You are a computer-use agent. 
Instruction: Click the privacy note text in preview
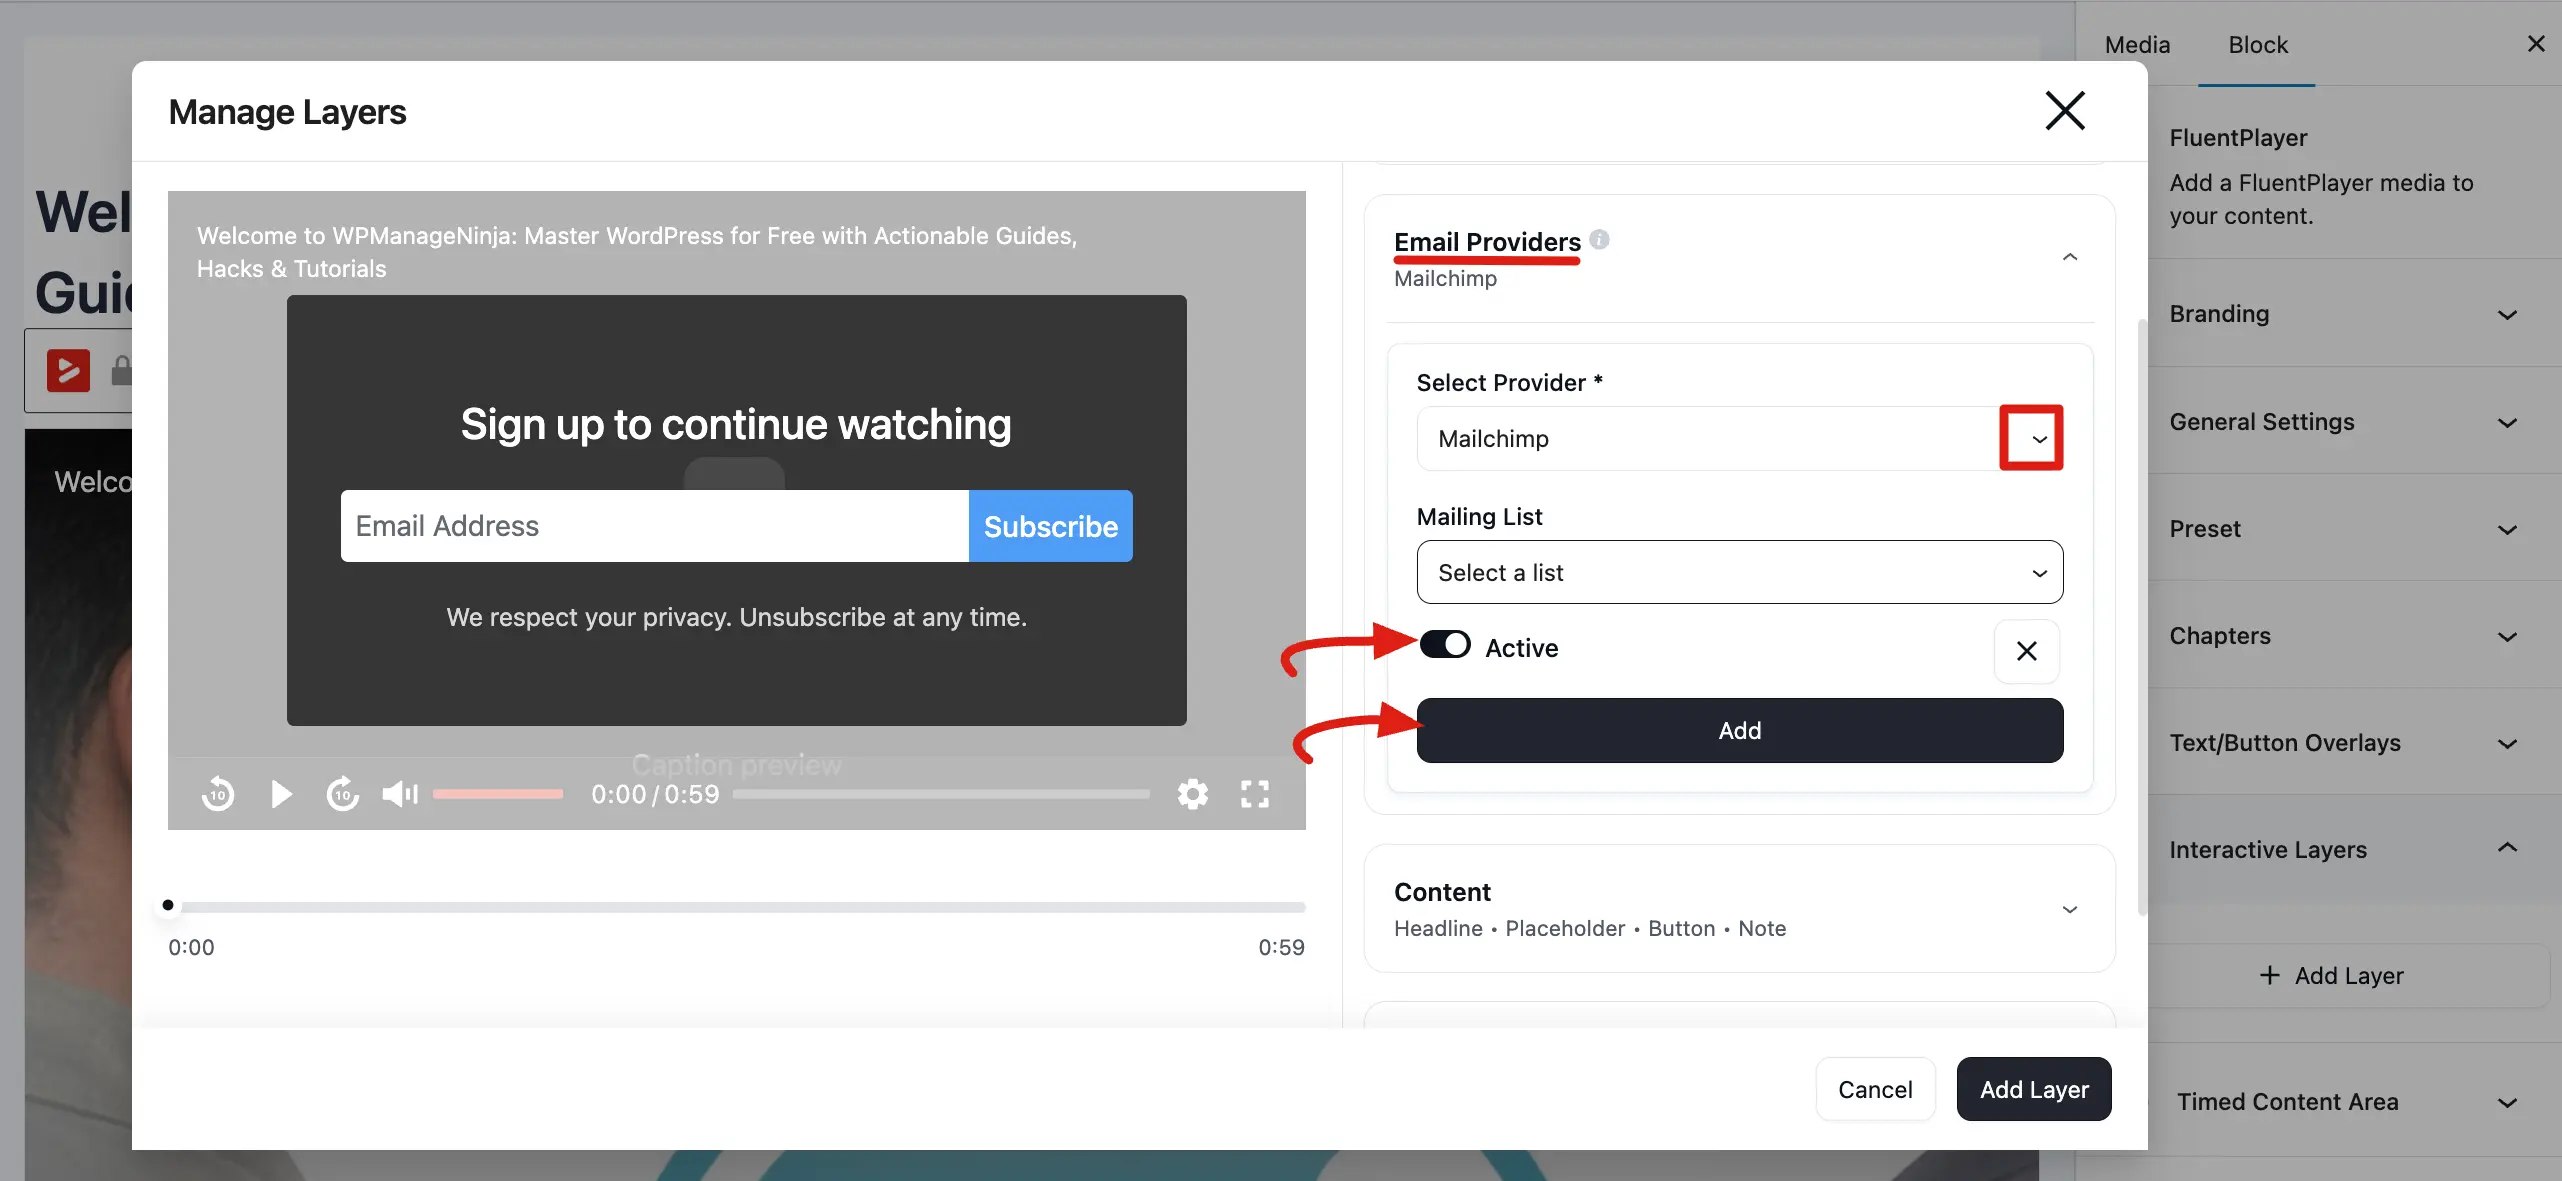click(x=736, y=617)
